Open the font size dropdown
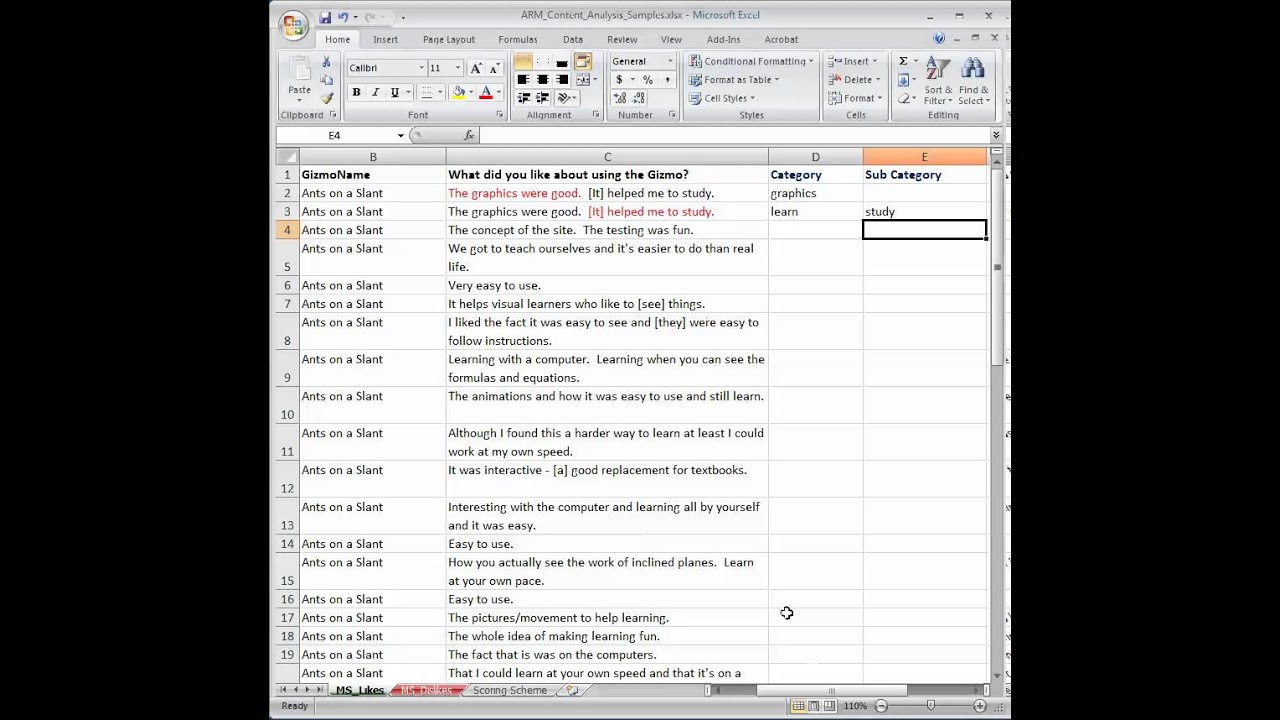Screen dimensions: 1280x720 click(458, 68)
